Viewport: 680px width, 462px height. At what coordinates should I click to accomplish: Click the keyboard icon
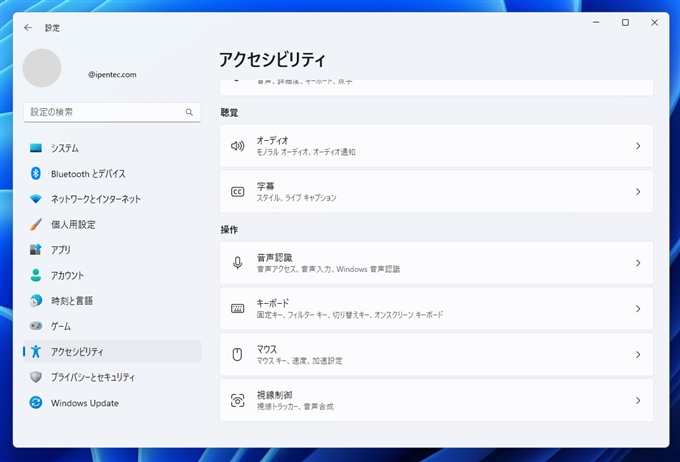click(237, 308)
